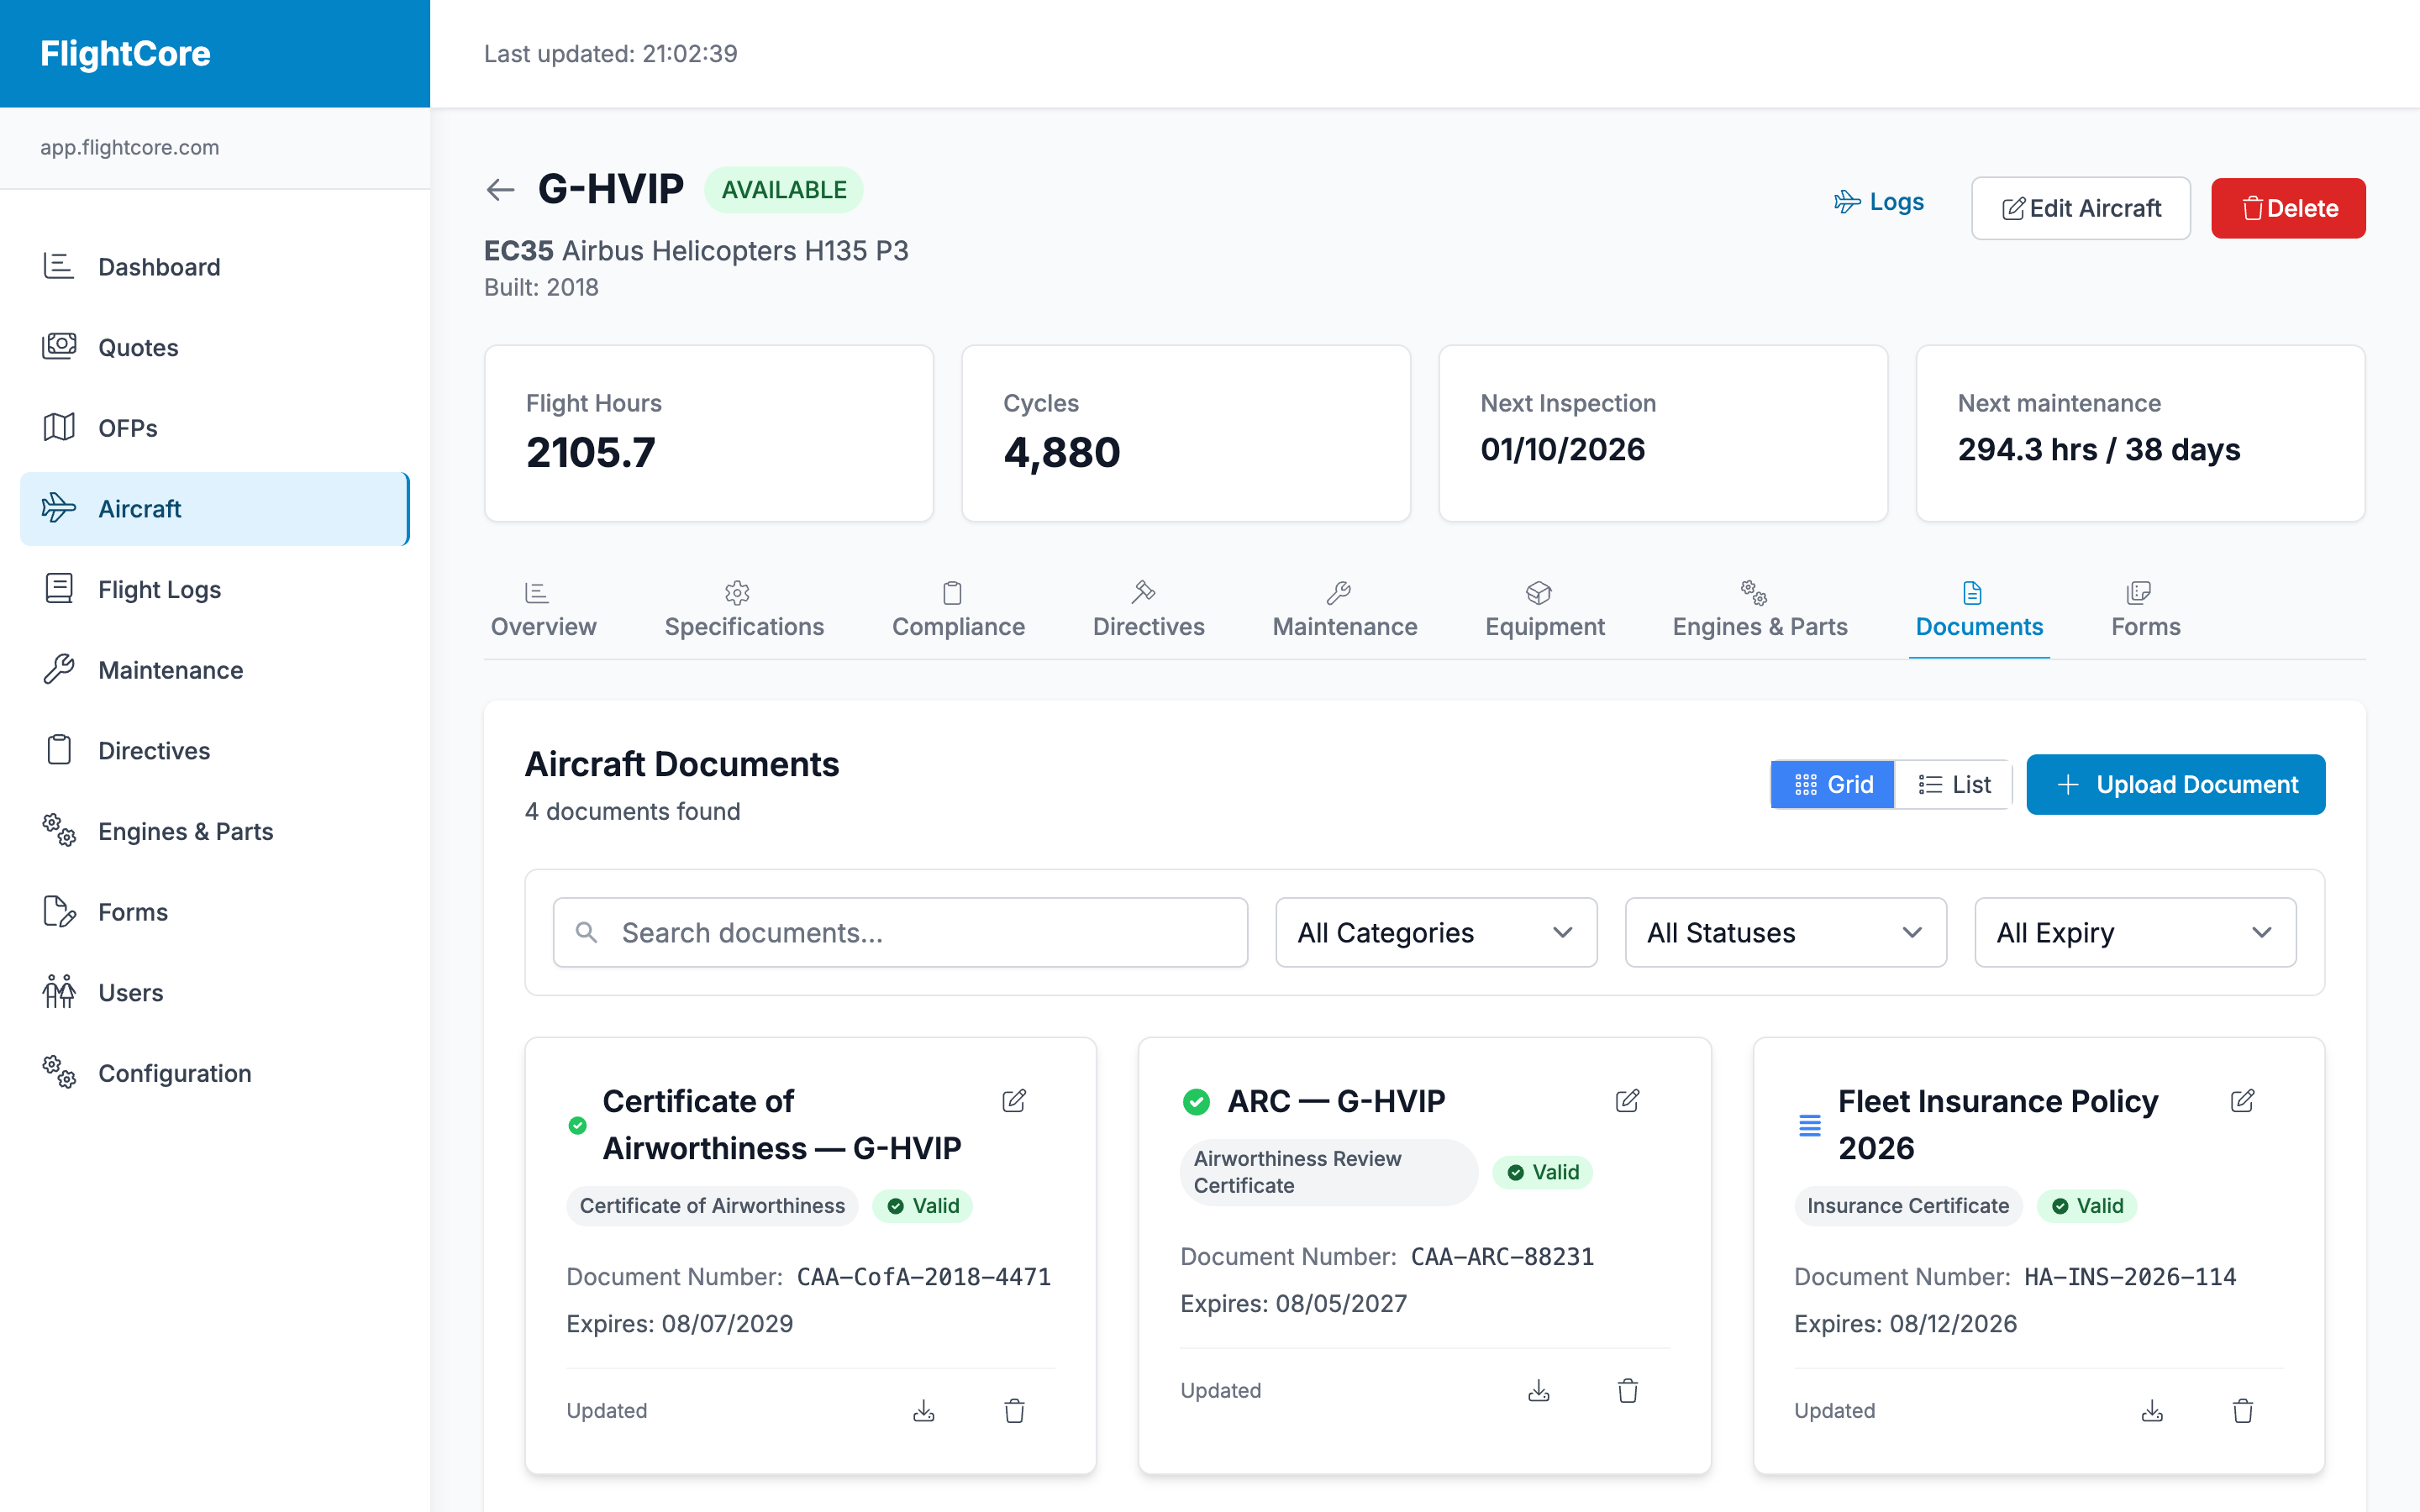The image size is (2420, 1512).
Task: Click the Engines & Parts sidebar gears icon
Action: 59,831
